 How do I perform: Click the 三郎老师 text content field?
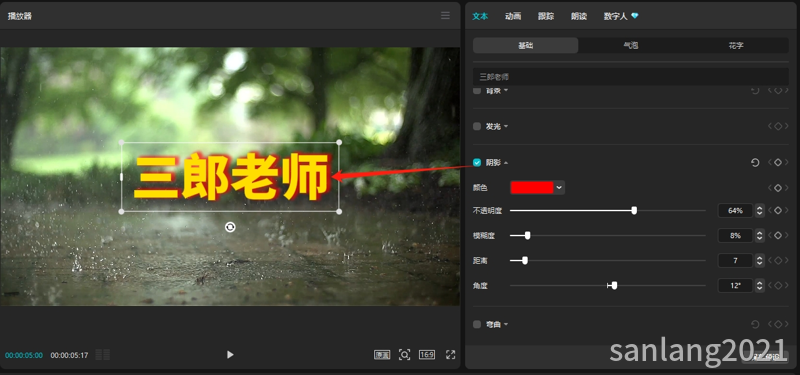coord(631,77)
